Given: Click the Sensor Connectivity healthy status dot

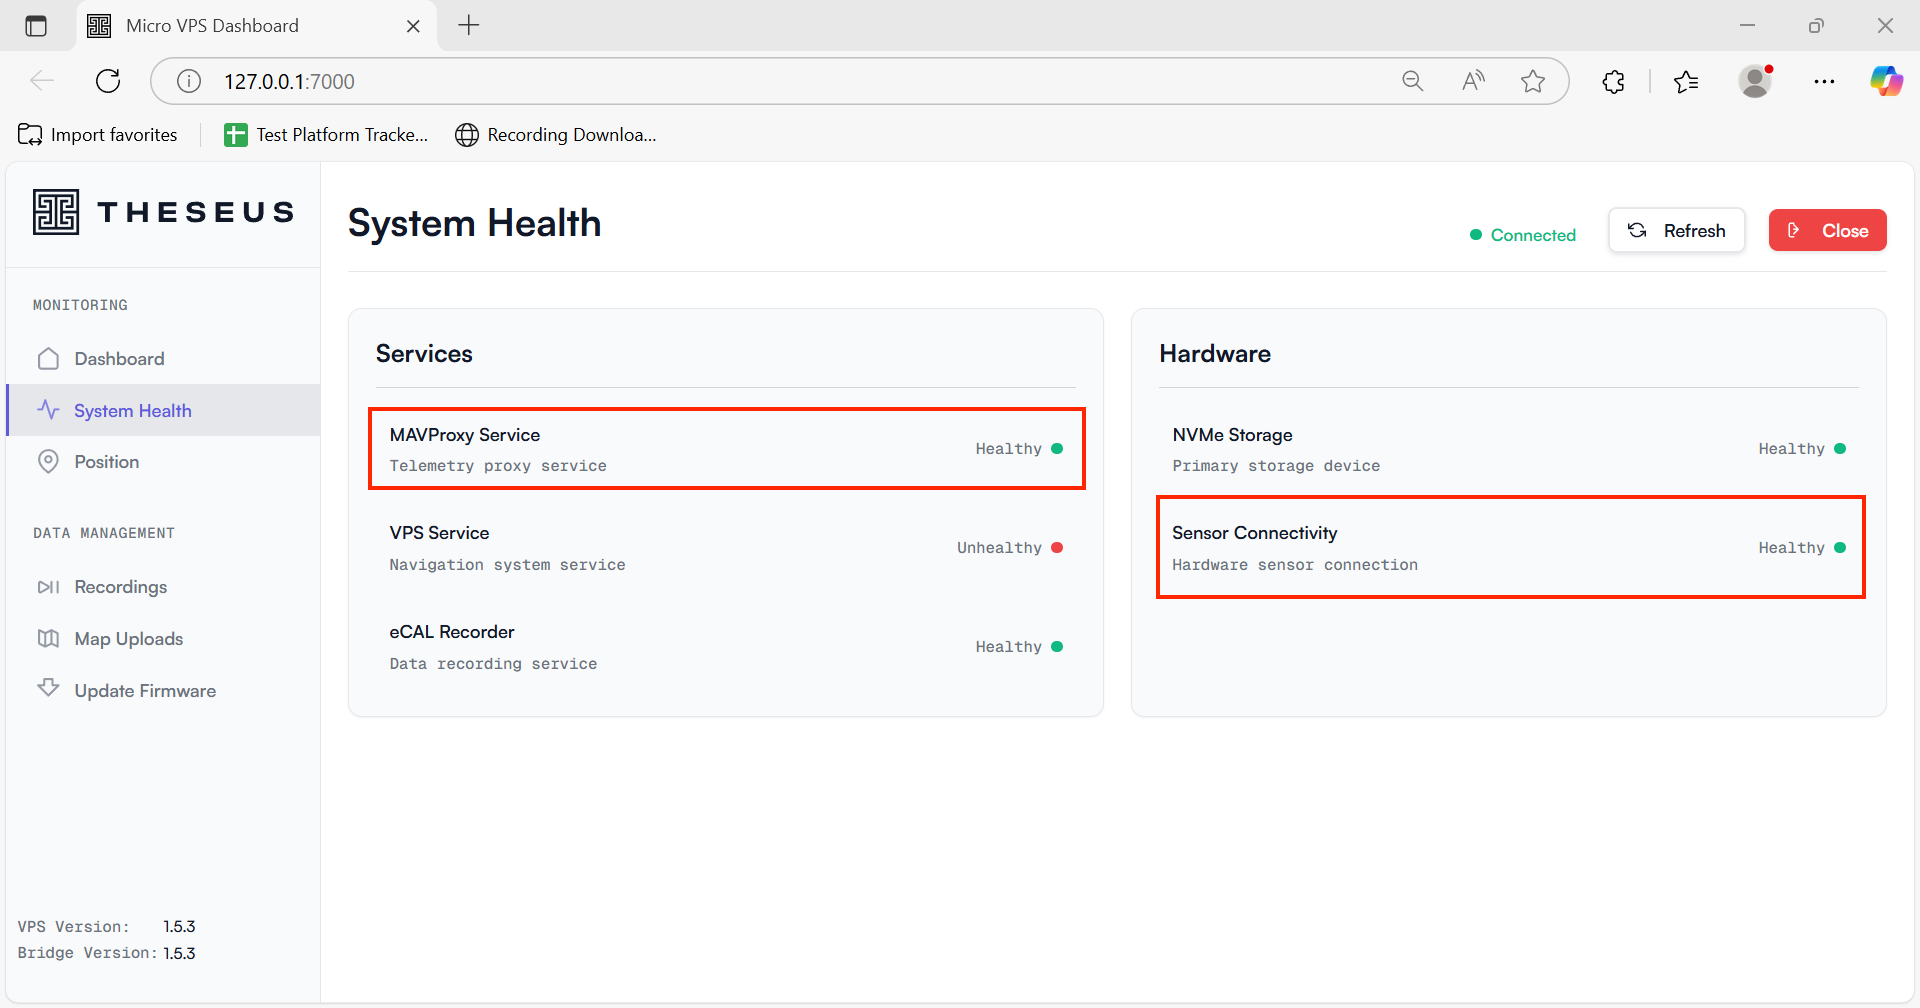Looking at the screenshot, I should [1840, 548].
